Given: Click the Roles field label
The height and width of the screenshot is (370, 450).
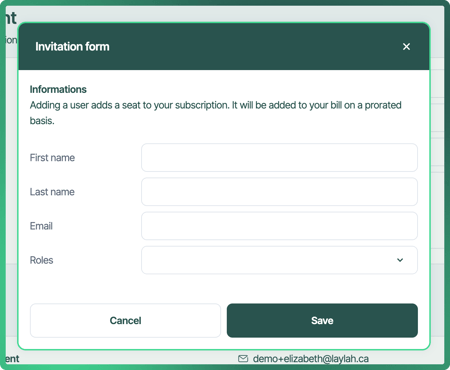Looking at the screenshot, I should click(41, 260).
